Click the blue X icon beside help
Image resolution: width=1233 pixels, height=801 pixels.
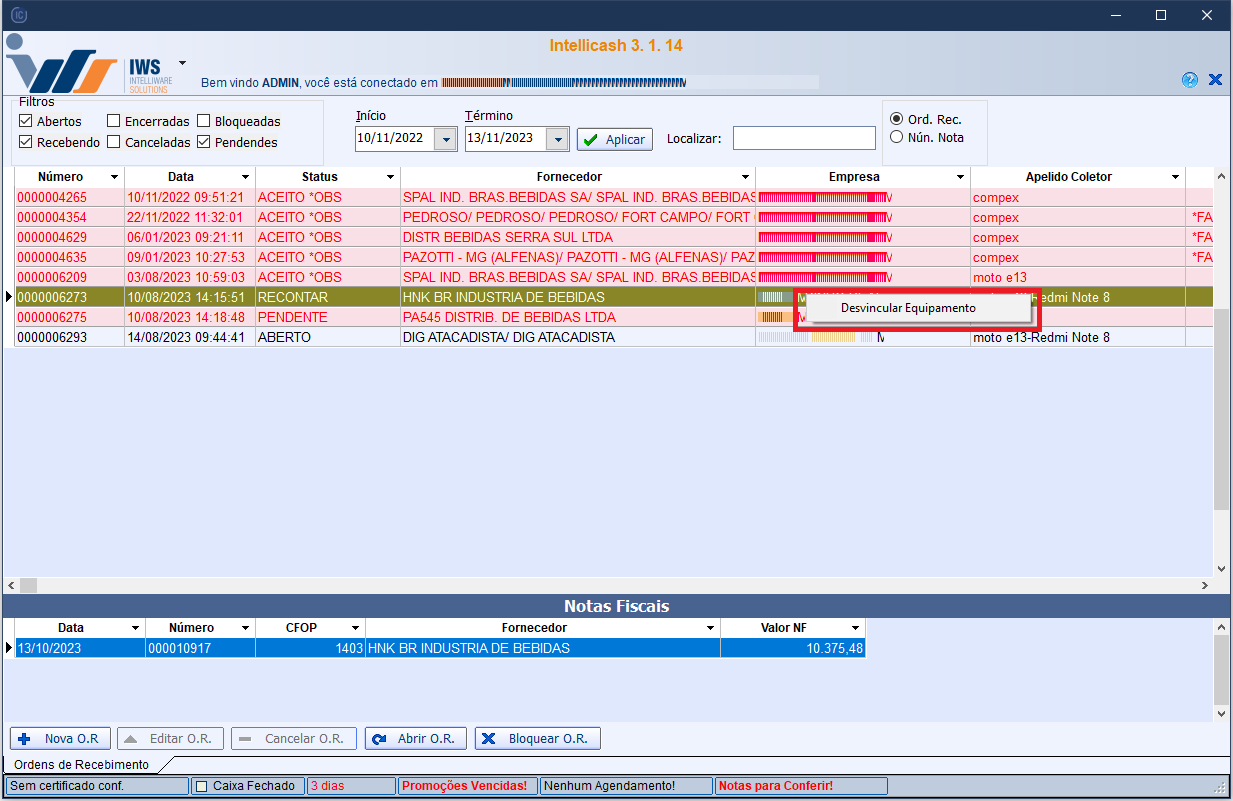coord(1215,80)
